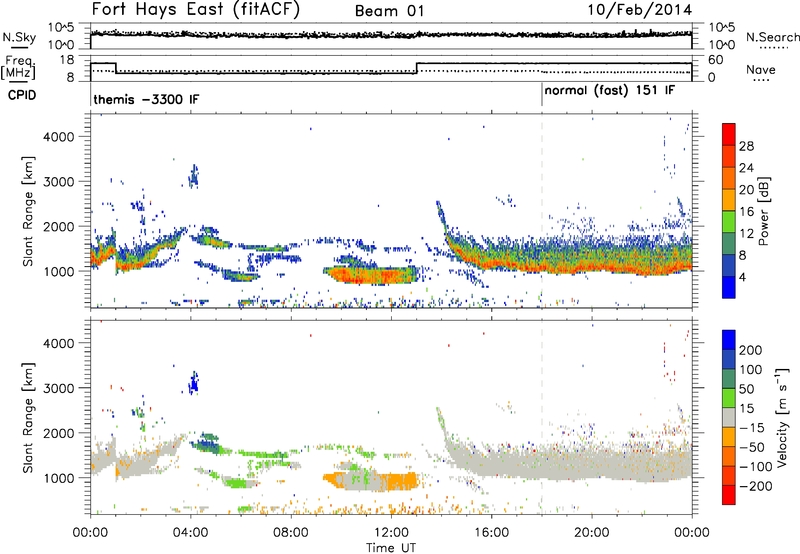Viewport: 800px width, 554px height.
Task: Click '1000' range tick of velocity panel
Action: point(58,478)
